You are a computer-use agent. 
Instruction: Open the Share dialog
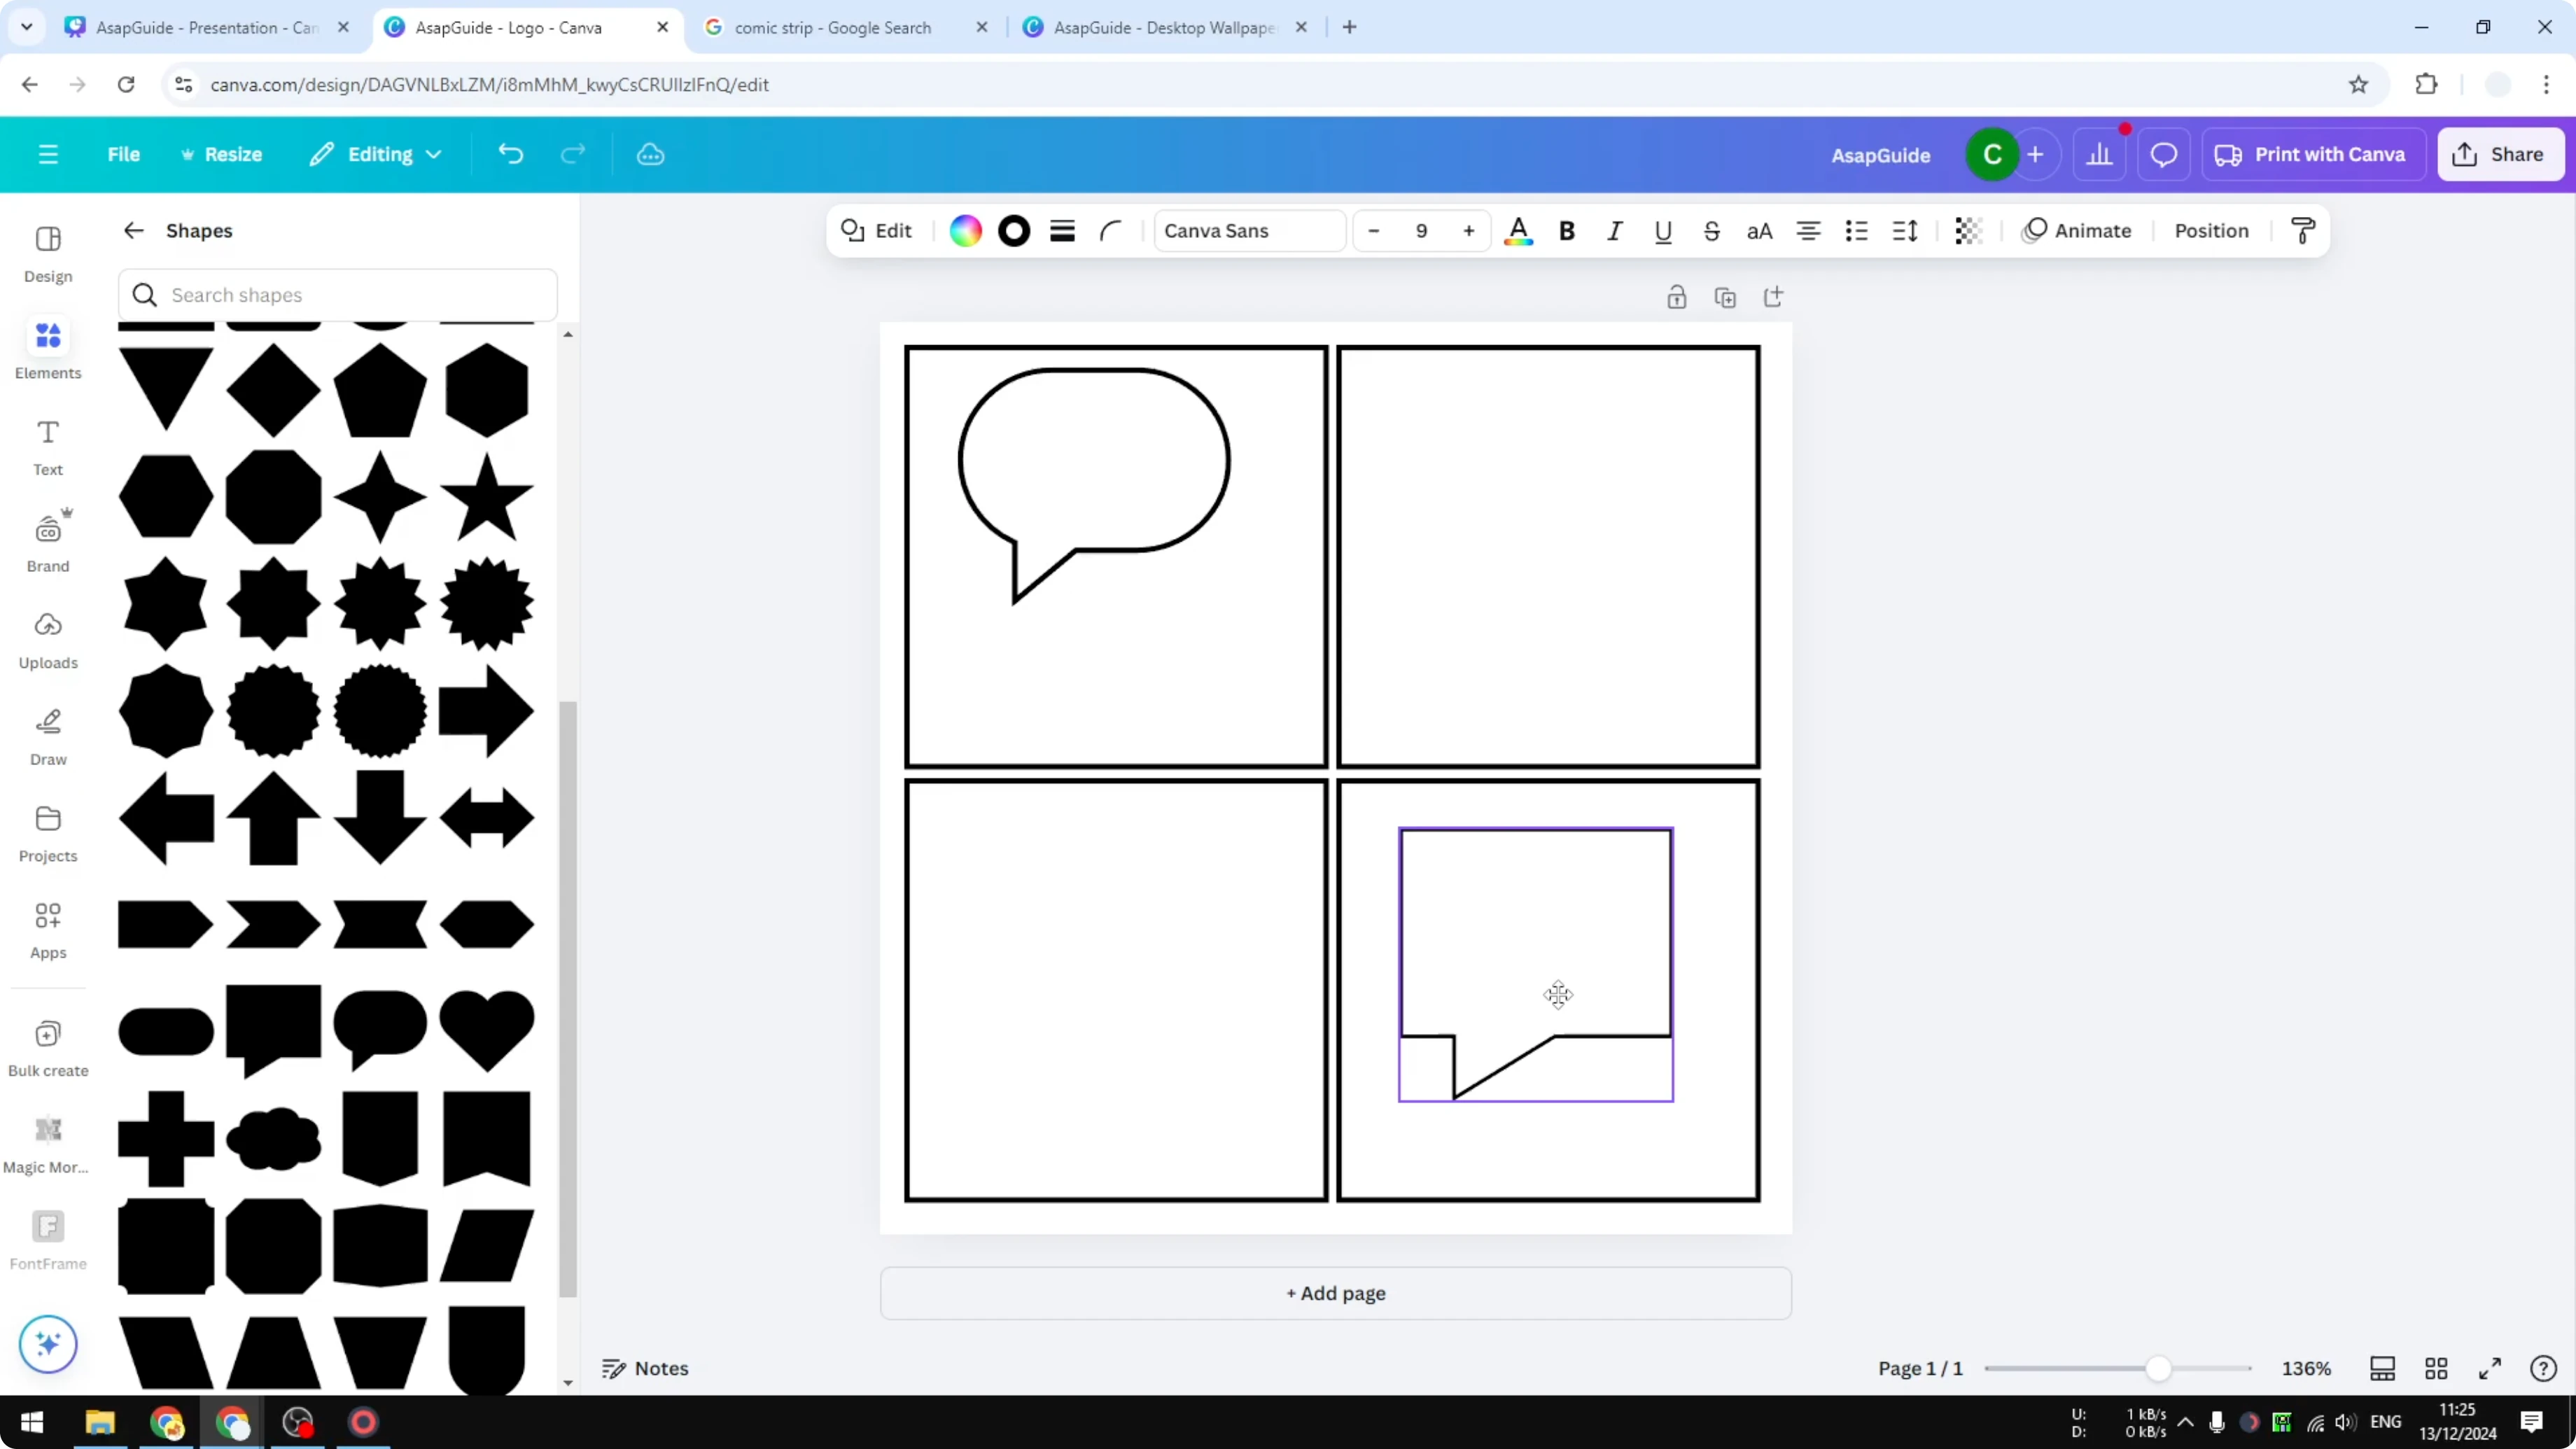tap(2500, 154)
